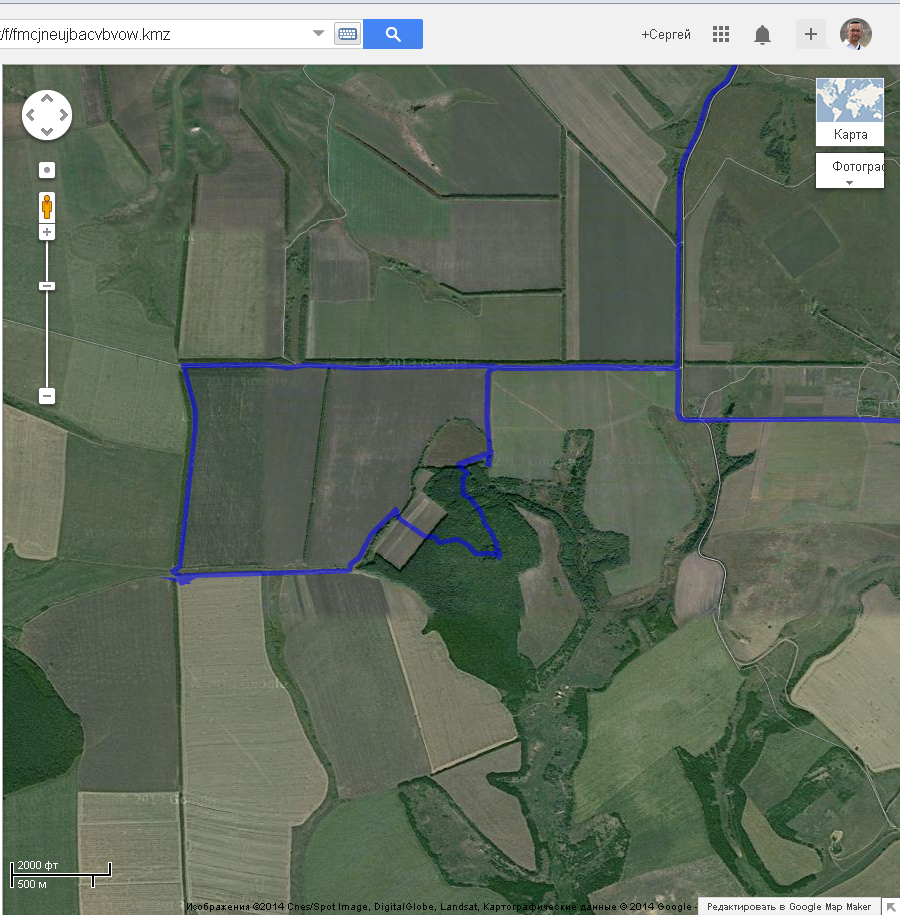The image size is (900, 915).
Task: Click the blue search magnifier button
Action: pyautogui.click(x=392, y=34)
